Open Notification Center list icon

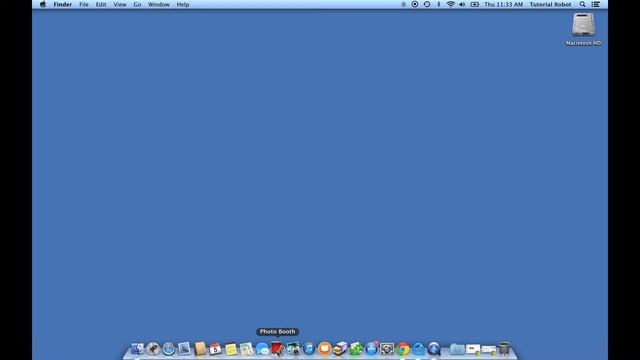tap(596, 4)
